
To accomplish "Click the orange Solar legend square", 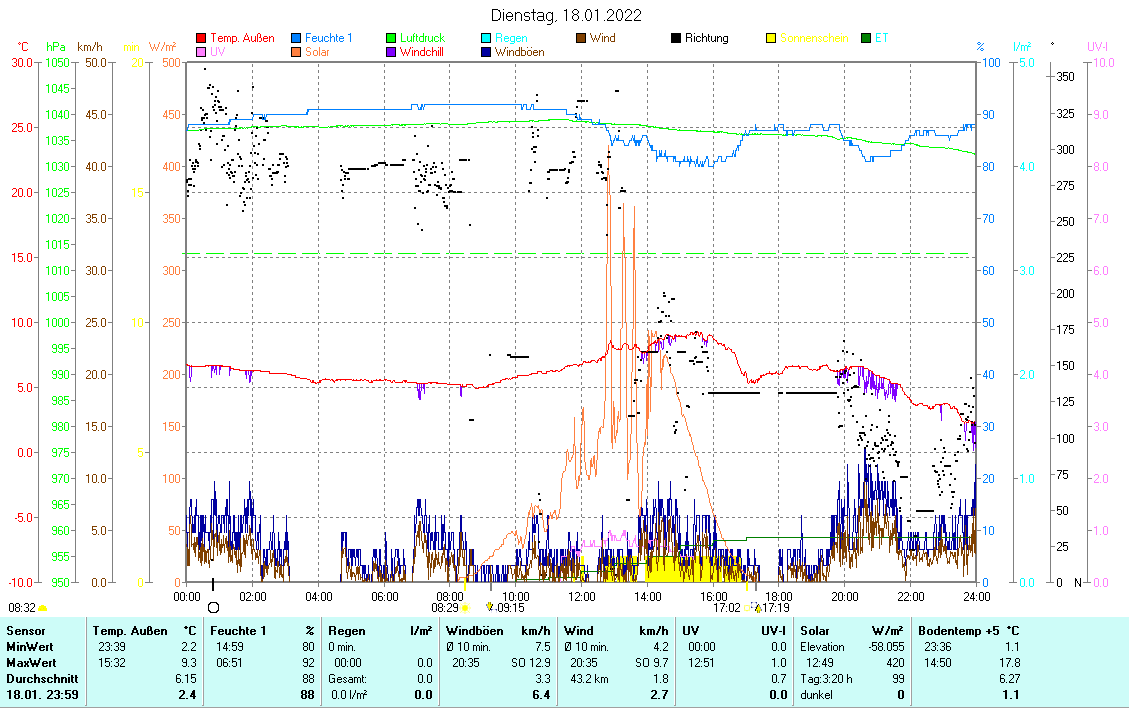I will pos(297,52).
